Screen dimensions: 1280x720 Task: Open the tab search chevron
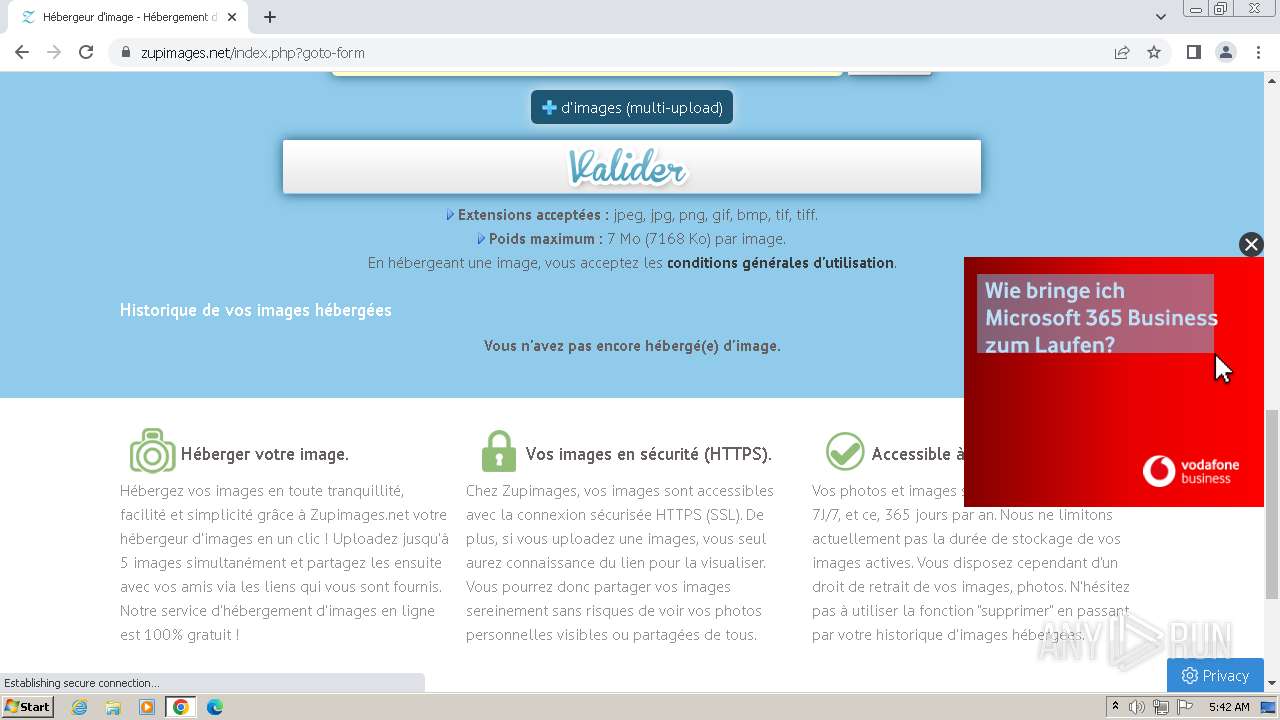(x=1160, y=17)
